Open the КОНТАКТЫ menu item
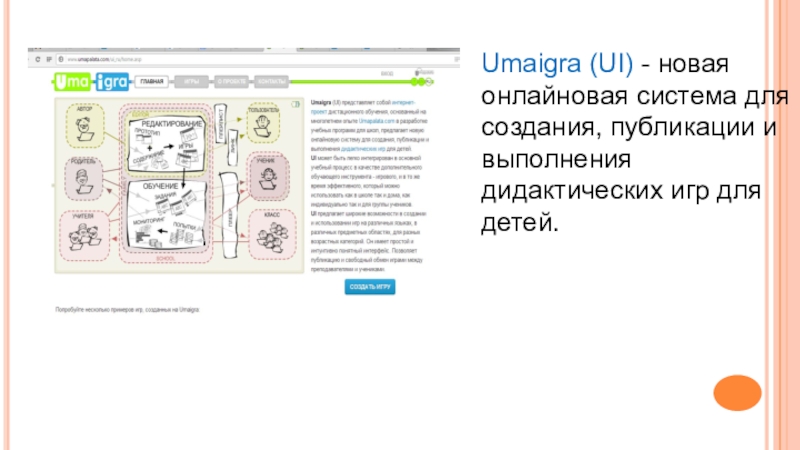 [x=271, y=82]
